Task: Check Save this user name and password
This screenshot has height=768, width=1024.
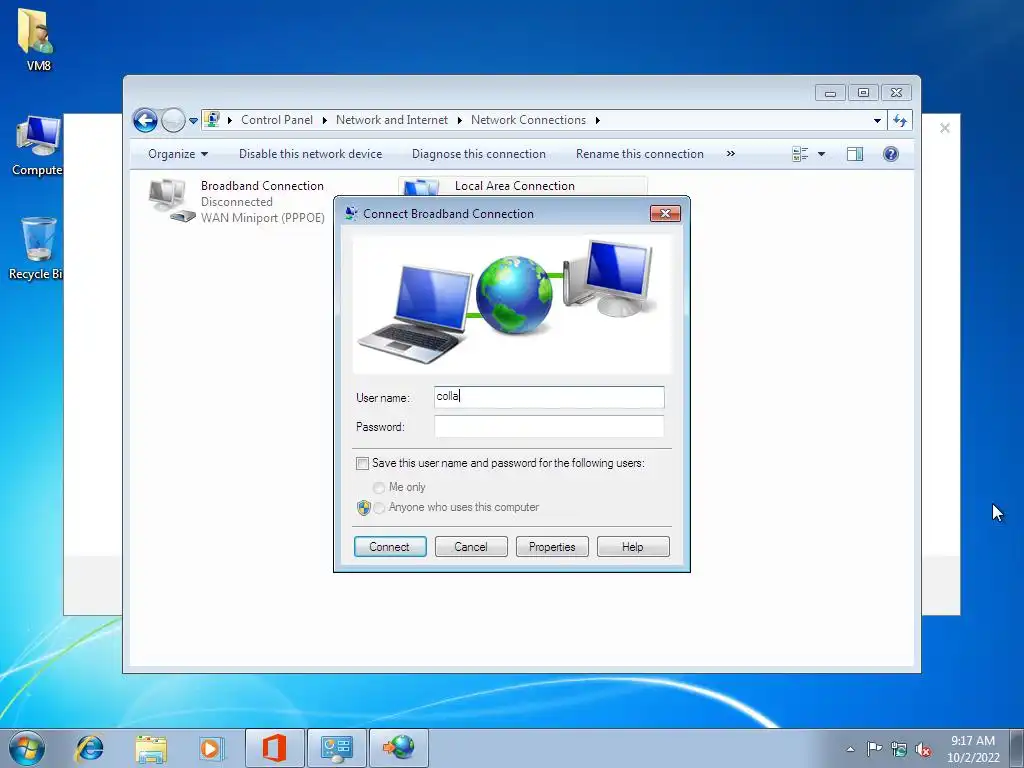Action: click(x=362, y=464)
